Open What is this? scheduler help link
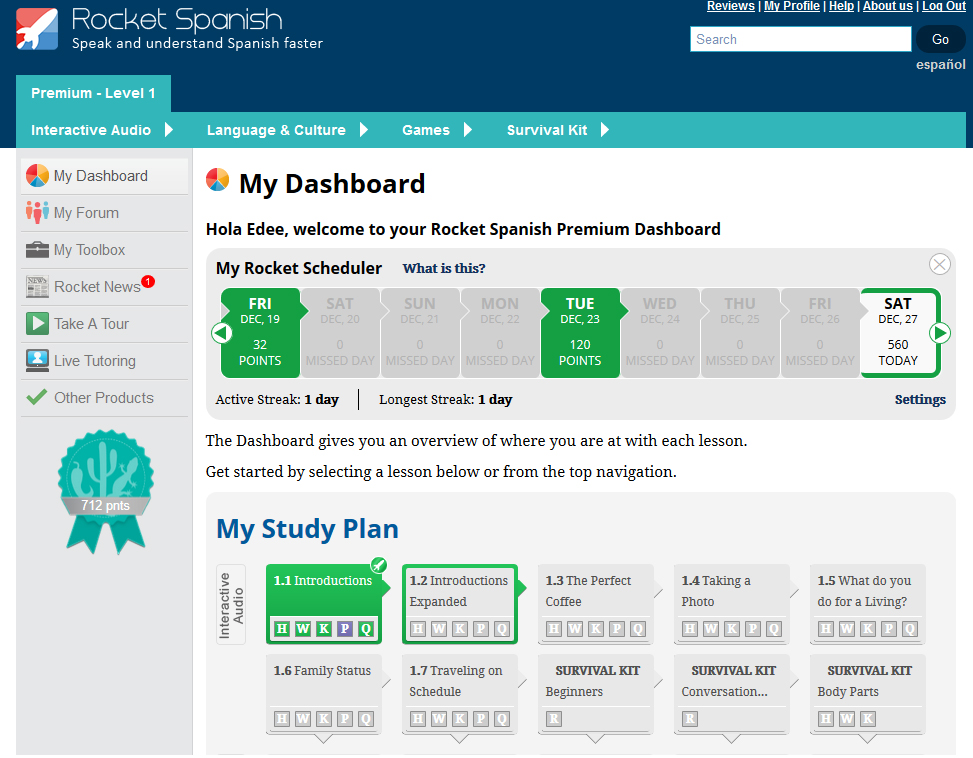 pyautogui.click(x=444, y=269)
